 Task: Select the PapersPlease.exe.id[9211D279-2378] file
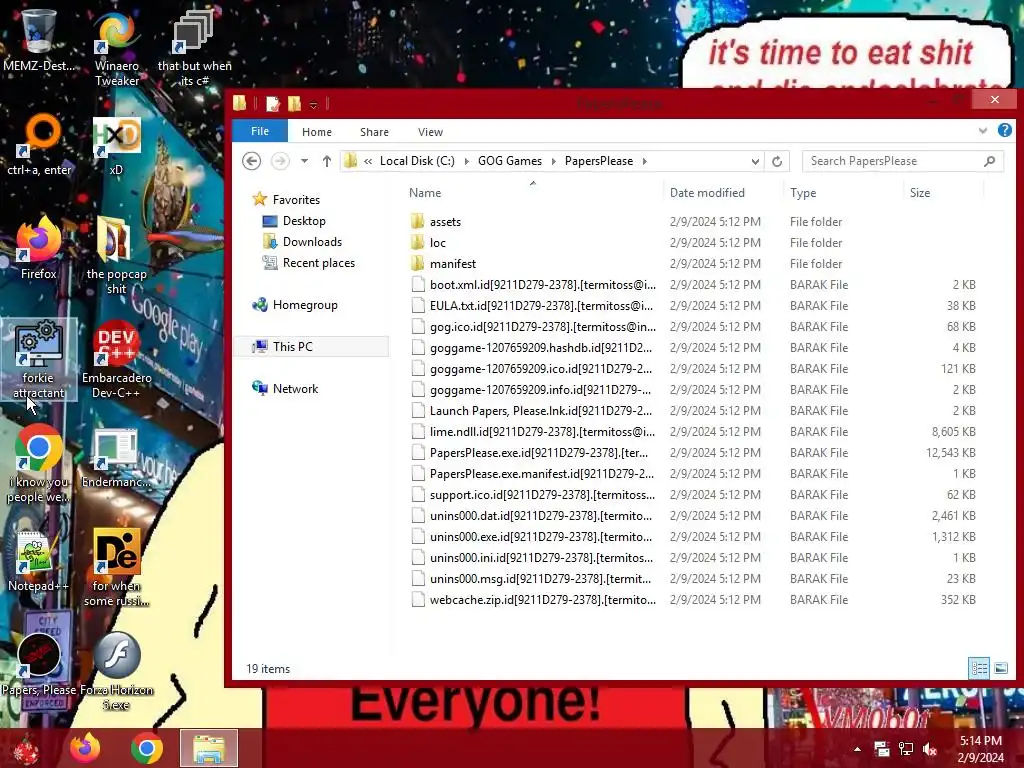[x=538, y=453]
